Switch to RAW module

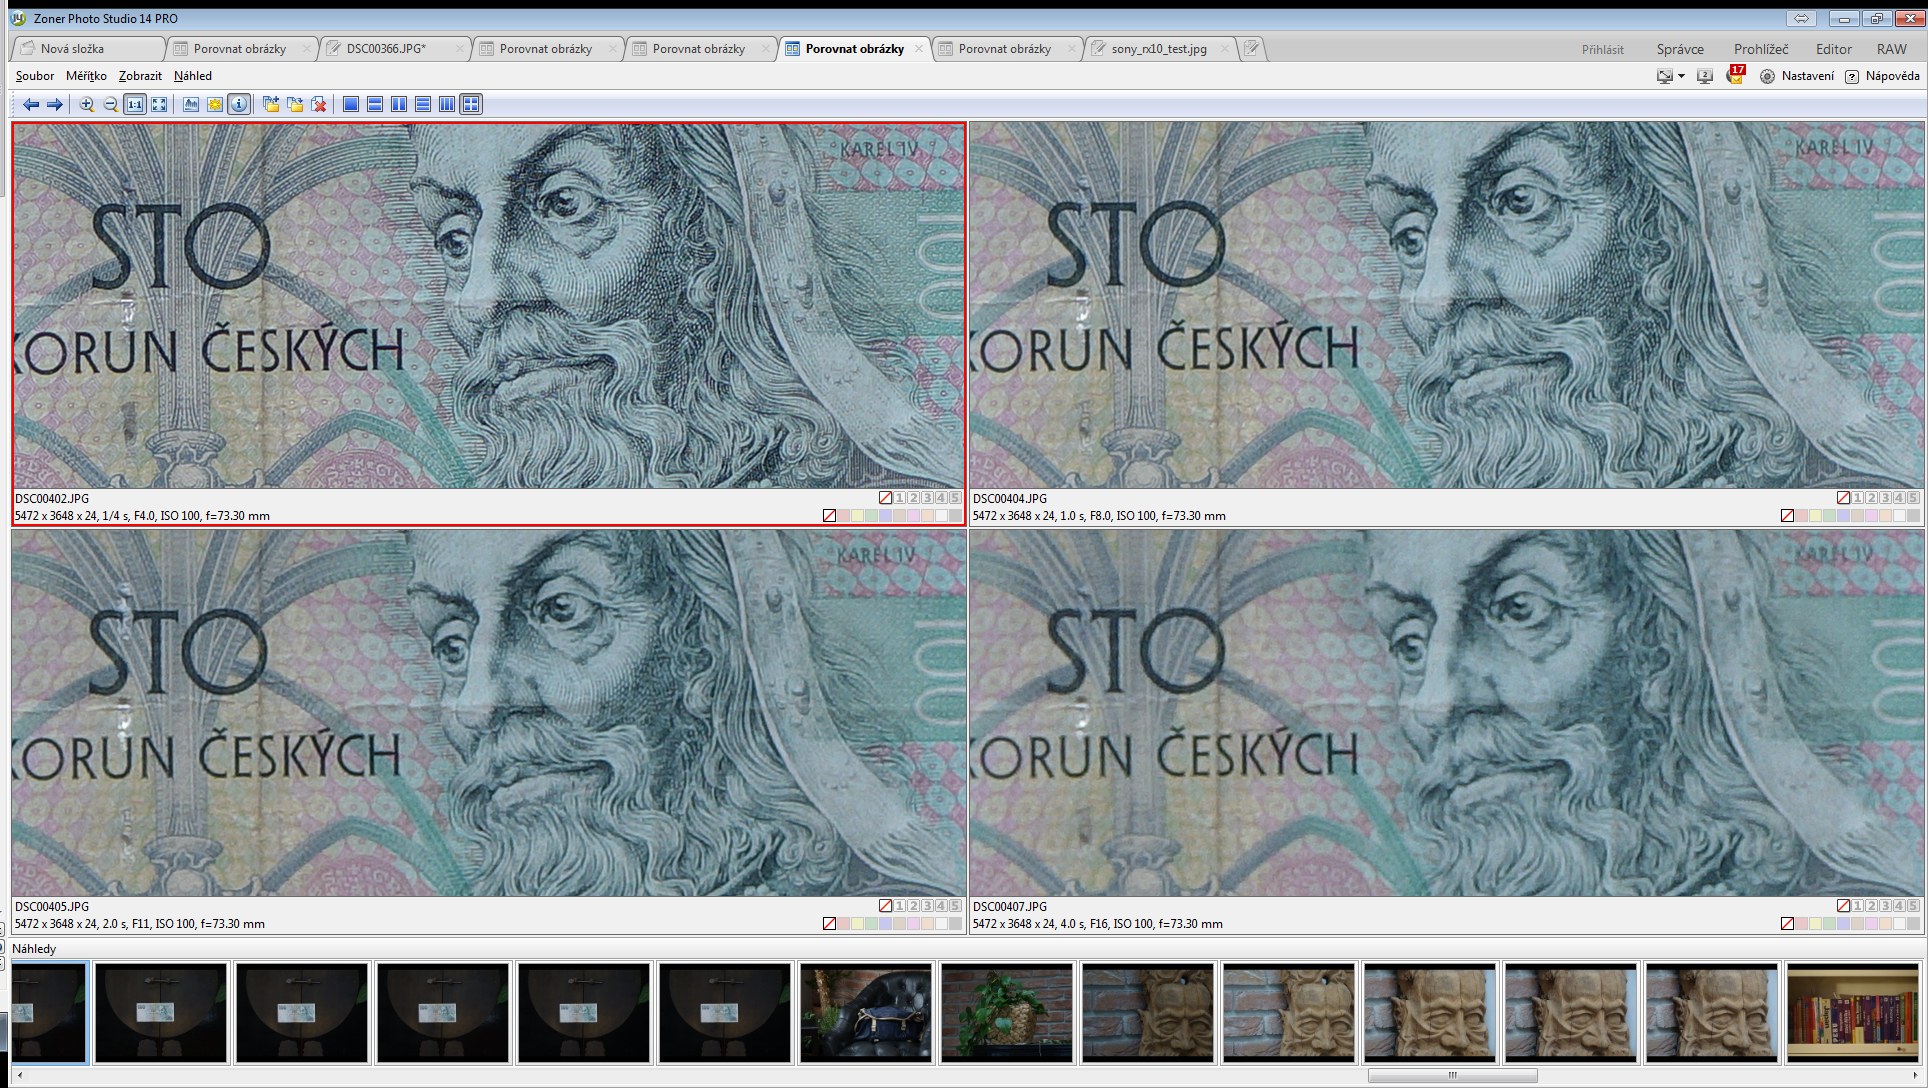click(x=1892, y=49)
